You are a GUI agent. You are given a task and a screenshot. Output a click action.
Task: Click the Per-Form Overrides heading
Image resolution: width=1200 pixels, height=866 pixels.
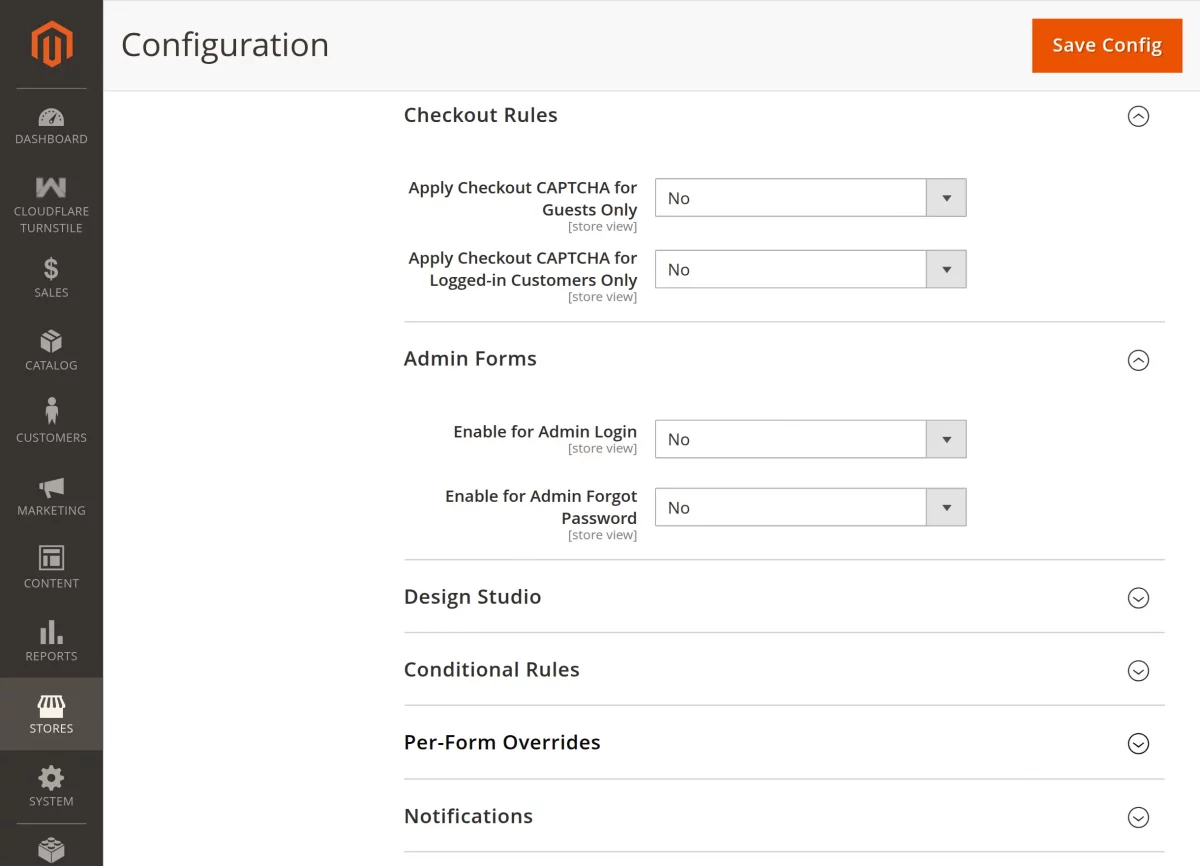click(x=502, y=742)
